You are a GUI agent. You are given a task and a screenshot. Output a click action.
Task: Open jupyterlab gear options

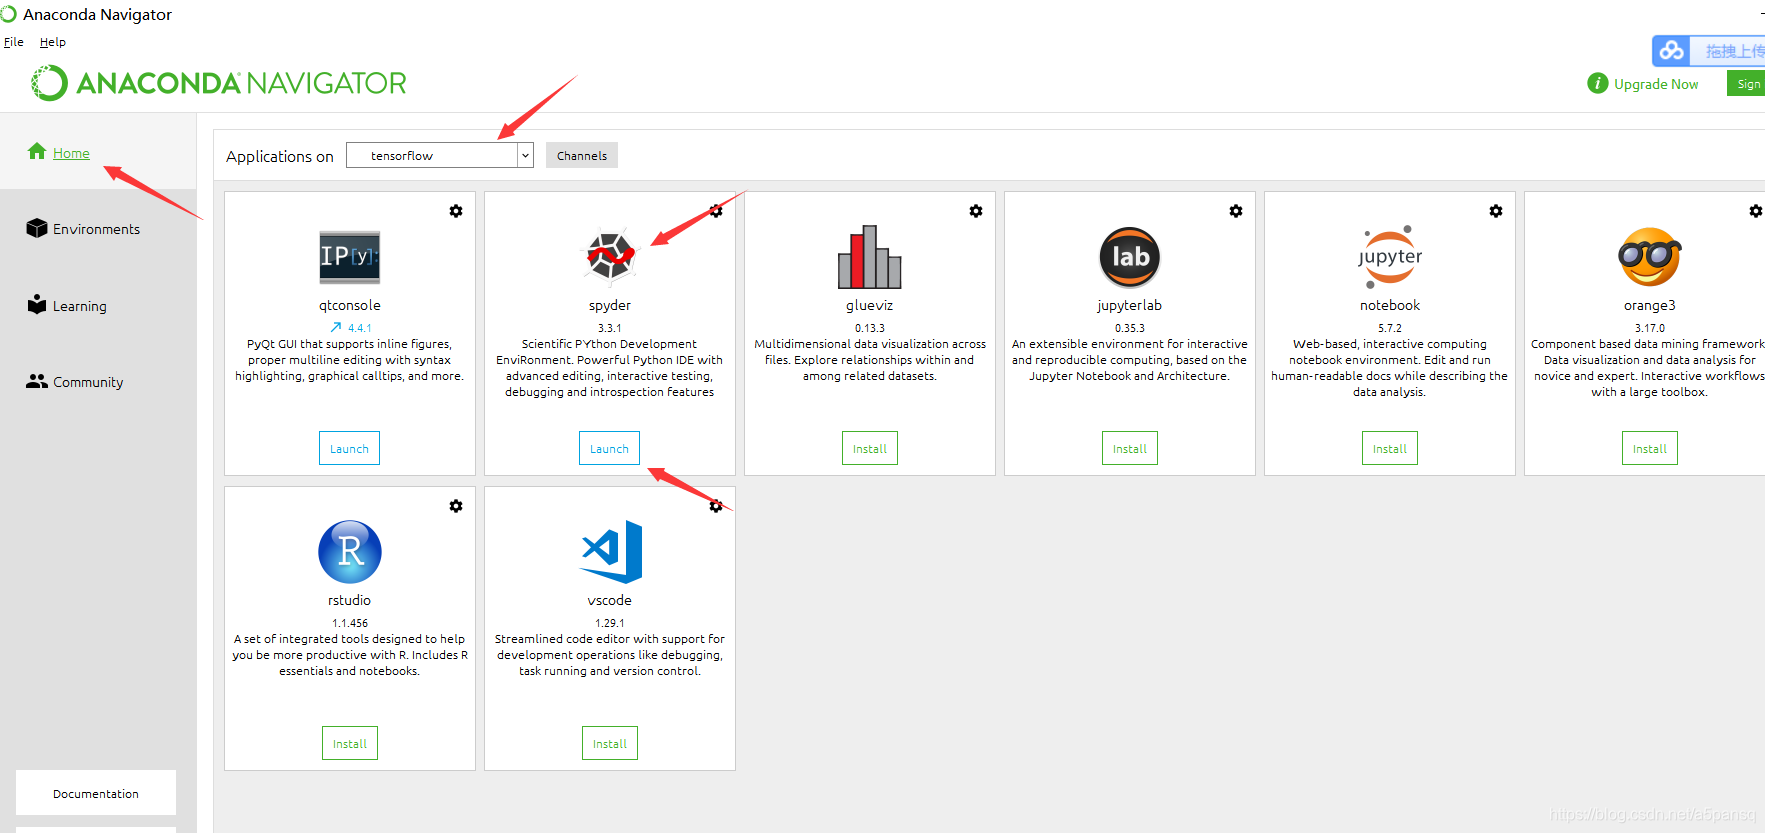tap(1236, 211)
